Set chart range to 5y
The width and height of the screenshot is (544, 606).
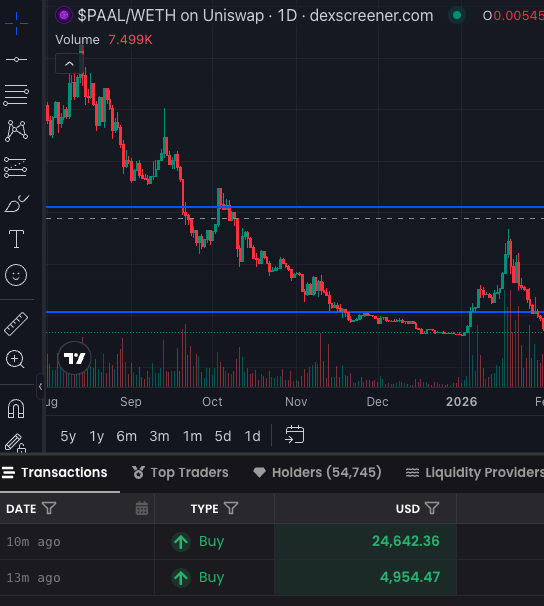coord(68,436)
